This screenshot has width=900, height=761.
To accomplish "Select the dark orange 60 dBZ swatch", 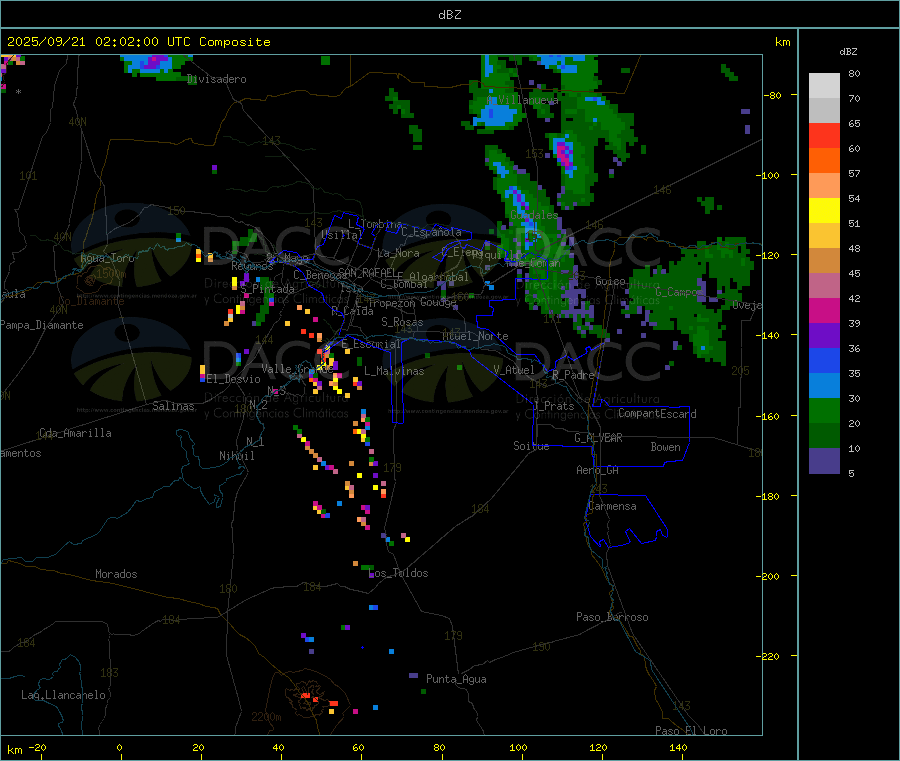I will [x=824, y=161].
